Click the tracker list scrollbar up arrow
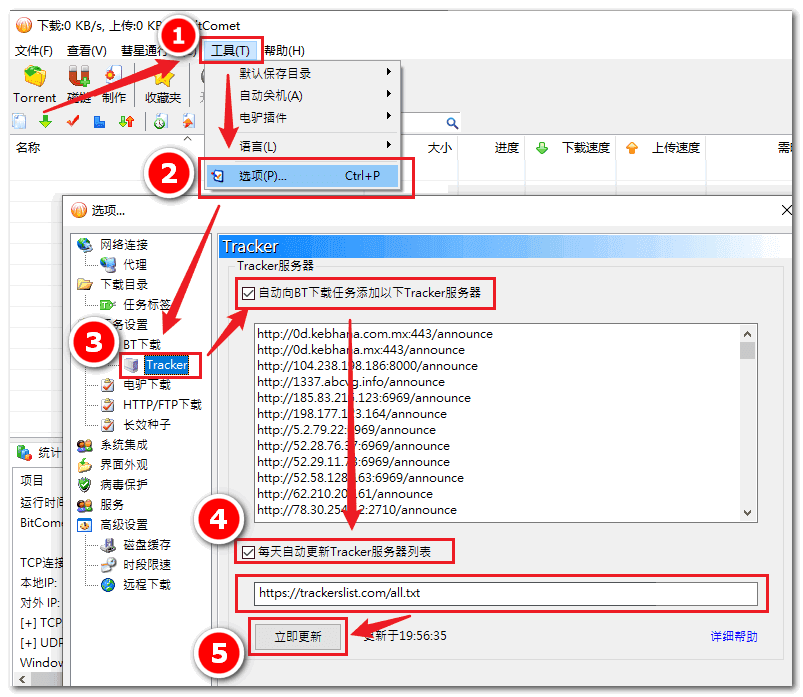The width and height of the screenshot is (803, 697). [747, 334]
